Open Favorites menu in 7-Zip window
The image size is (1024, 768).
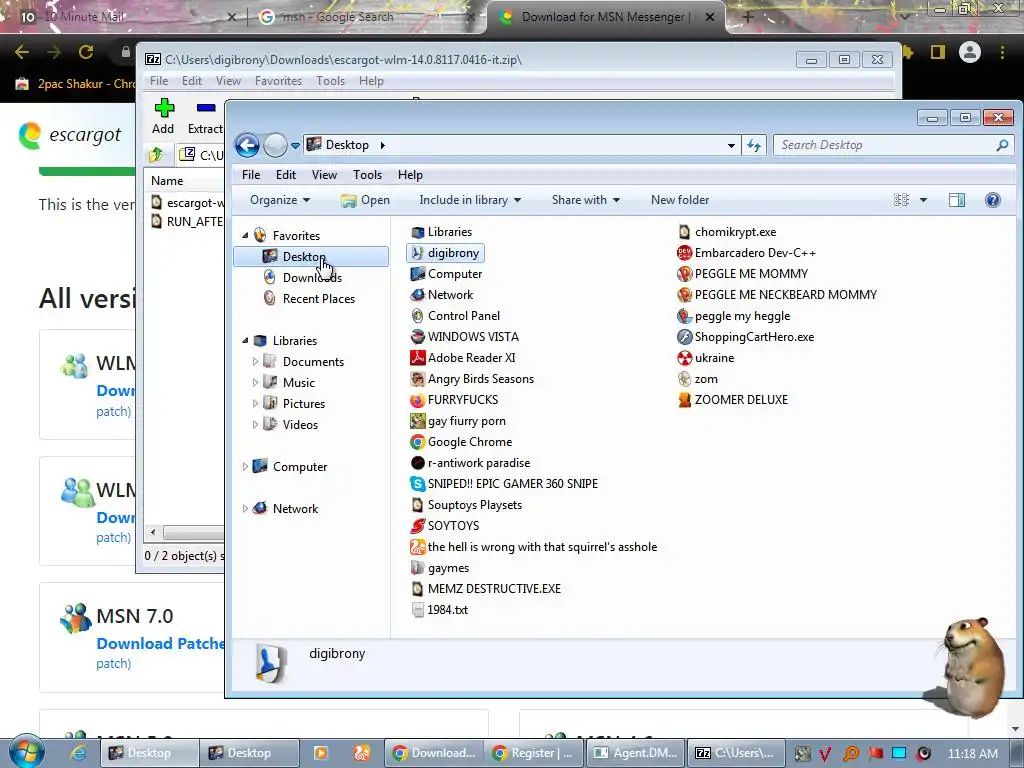click(278, 81)
